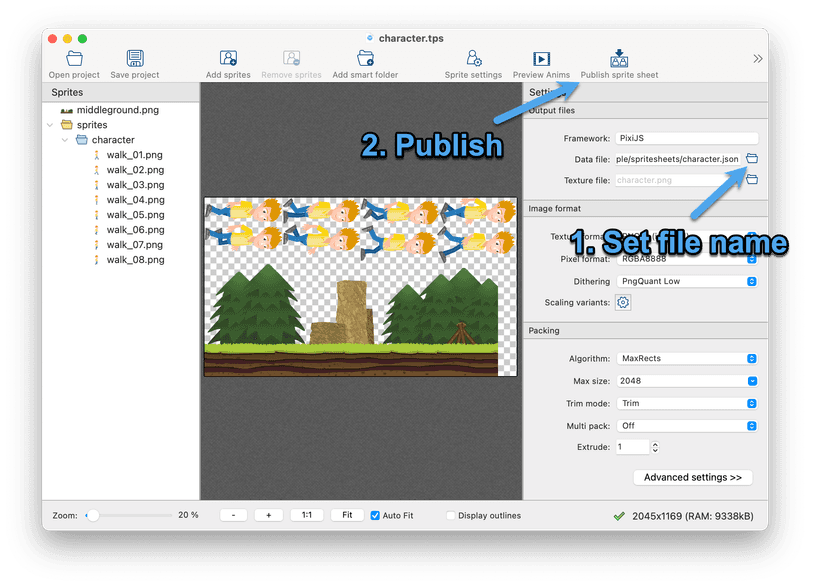Save the project via the Save project icon
832x586 pixels.
point(134,58)
